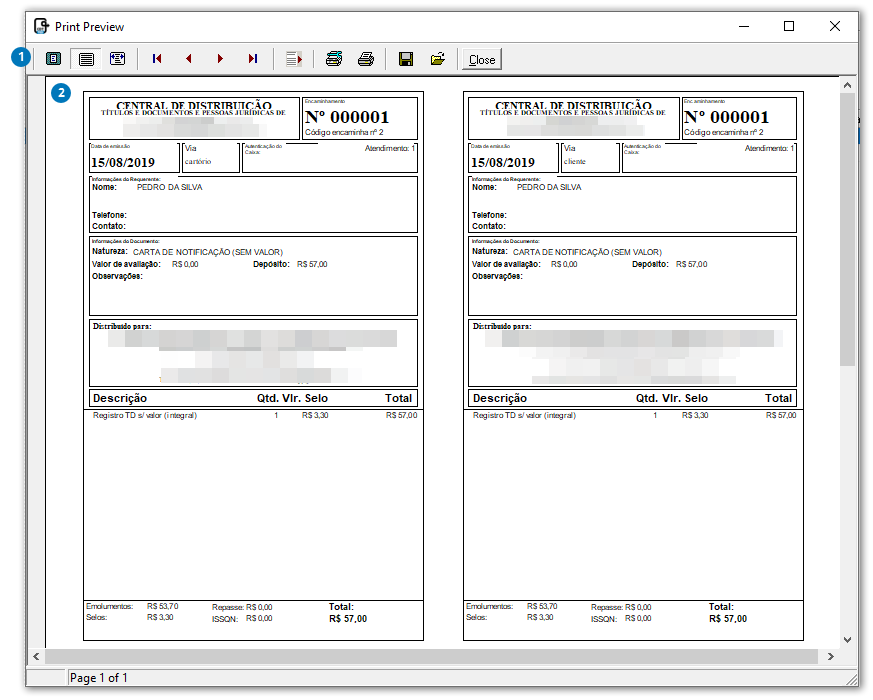Click the horizontal scrollbar thumb

431,657
